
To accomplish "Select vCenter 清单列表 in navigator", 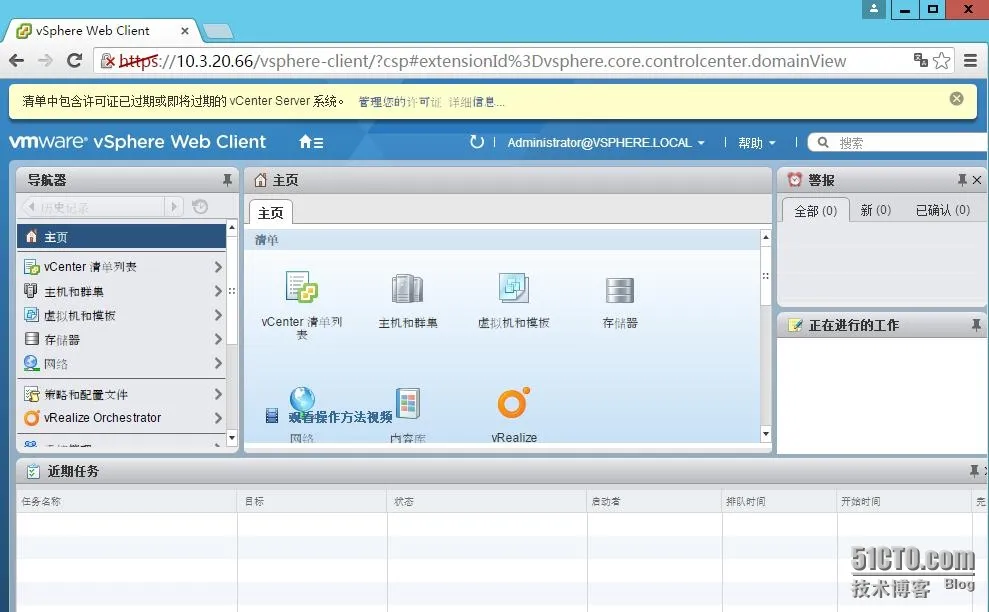I will tap(121, 267).
